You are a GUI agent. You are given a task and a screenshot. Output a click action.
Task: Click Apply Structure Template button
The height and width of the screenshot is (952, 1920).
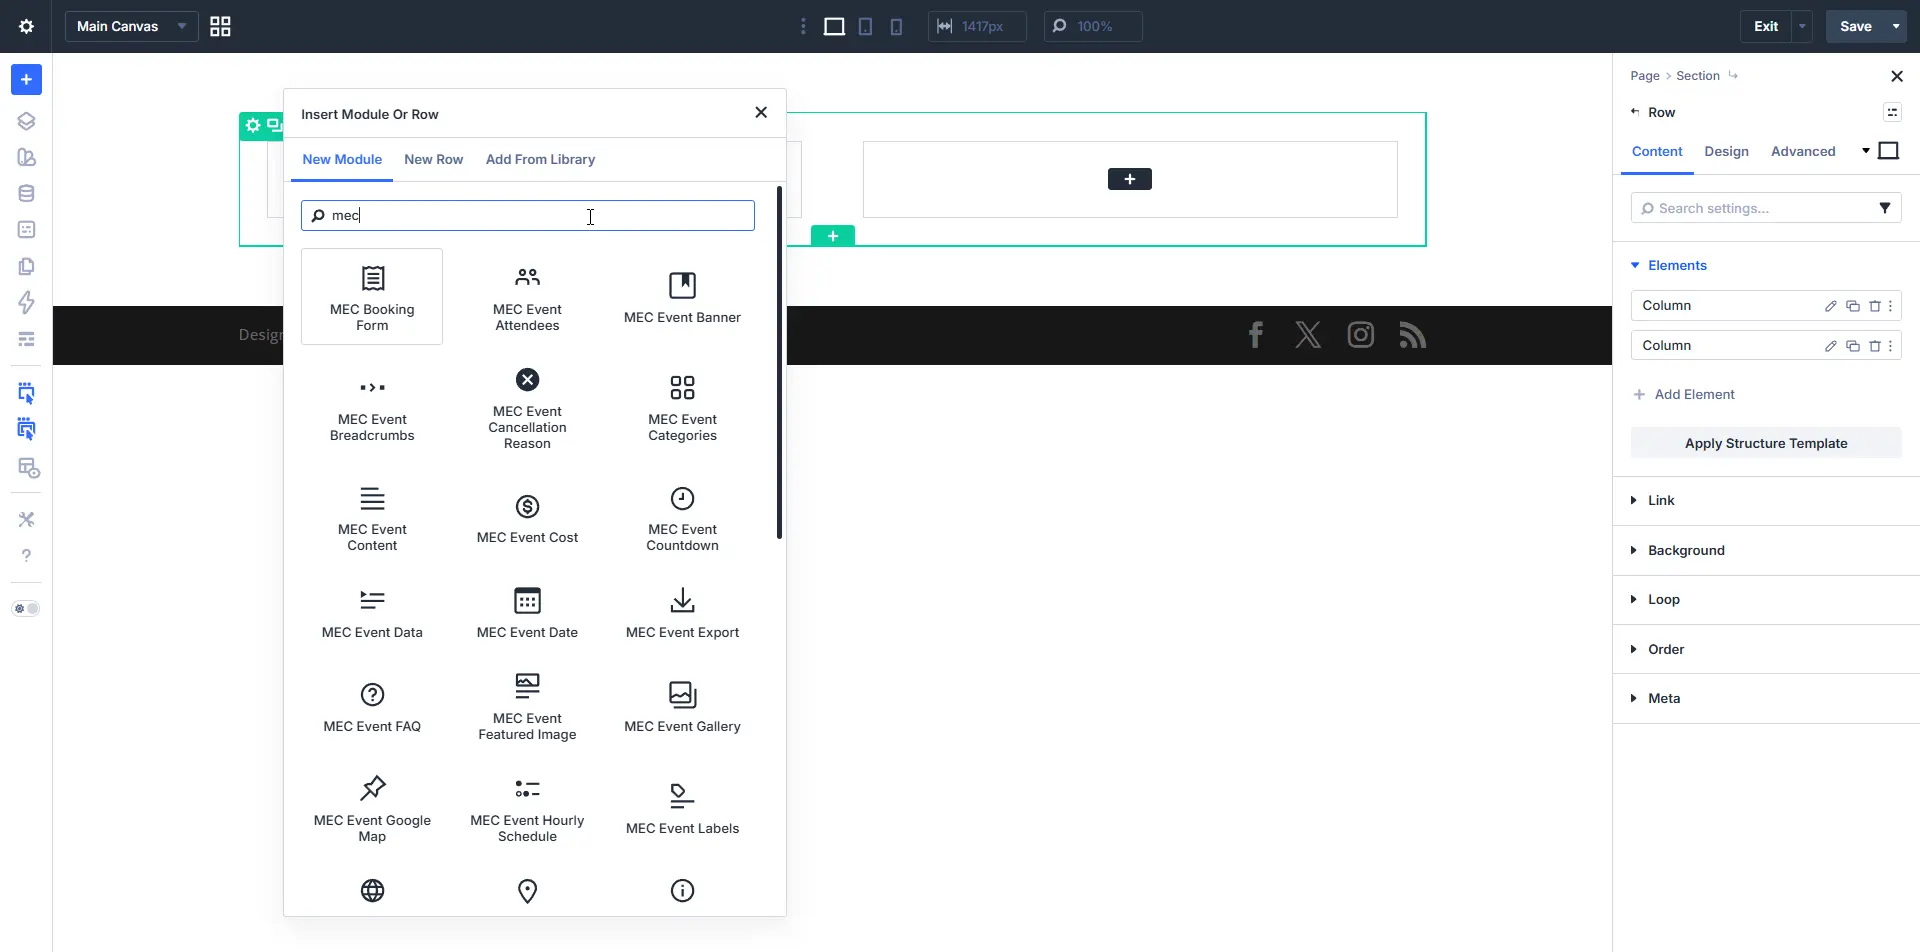point(1766,443)
